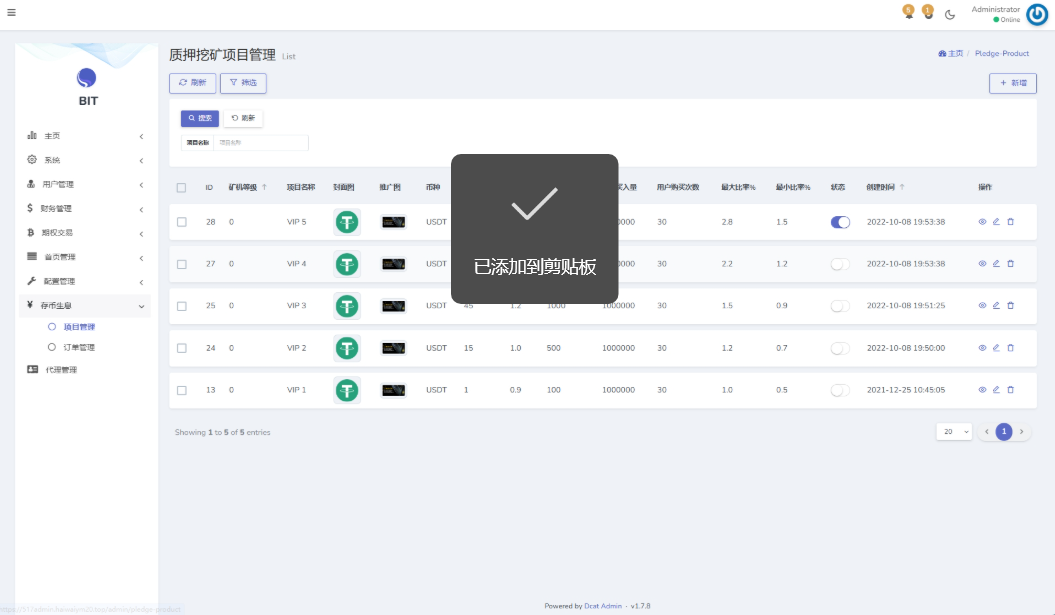Screen dimensions: 1055x615
Task: Enable the status switch for VIP 4
Action: pyautogui.click(x=840, y=264)
